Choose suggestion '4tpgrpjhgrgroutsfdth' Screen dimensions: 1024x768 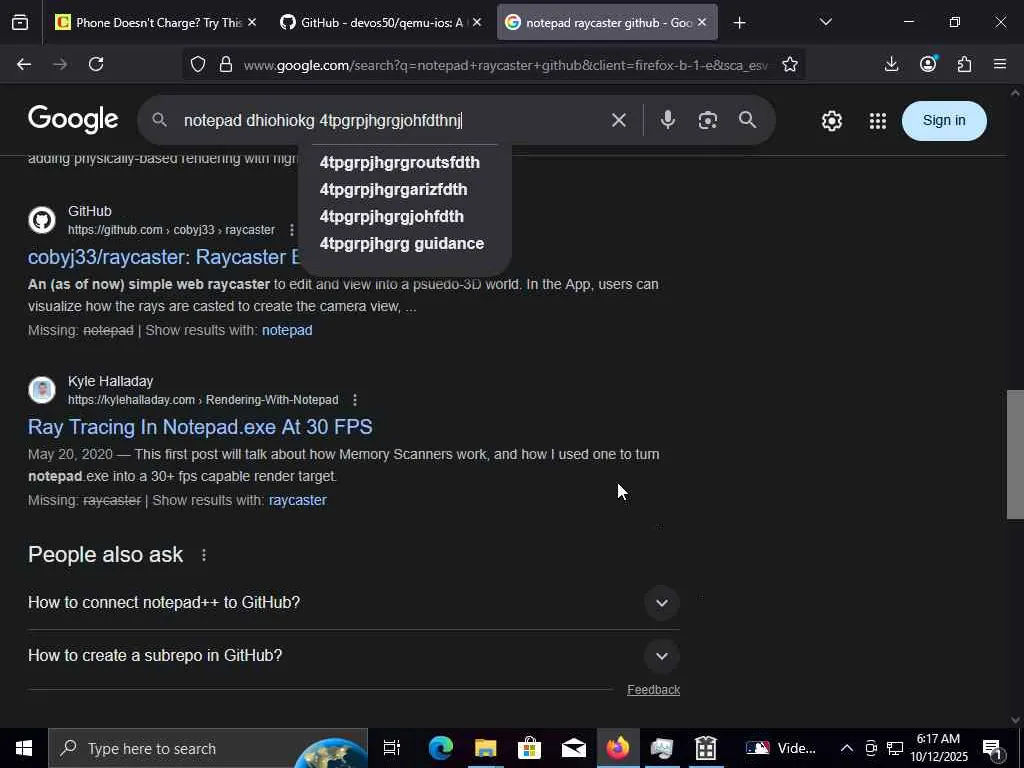click(x=400, y=163)
